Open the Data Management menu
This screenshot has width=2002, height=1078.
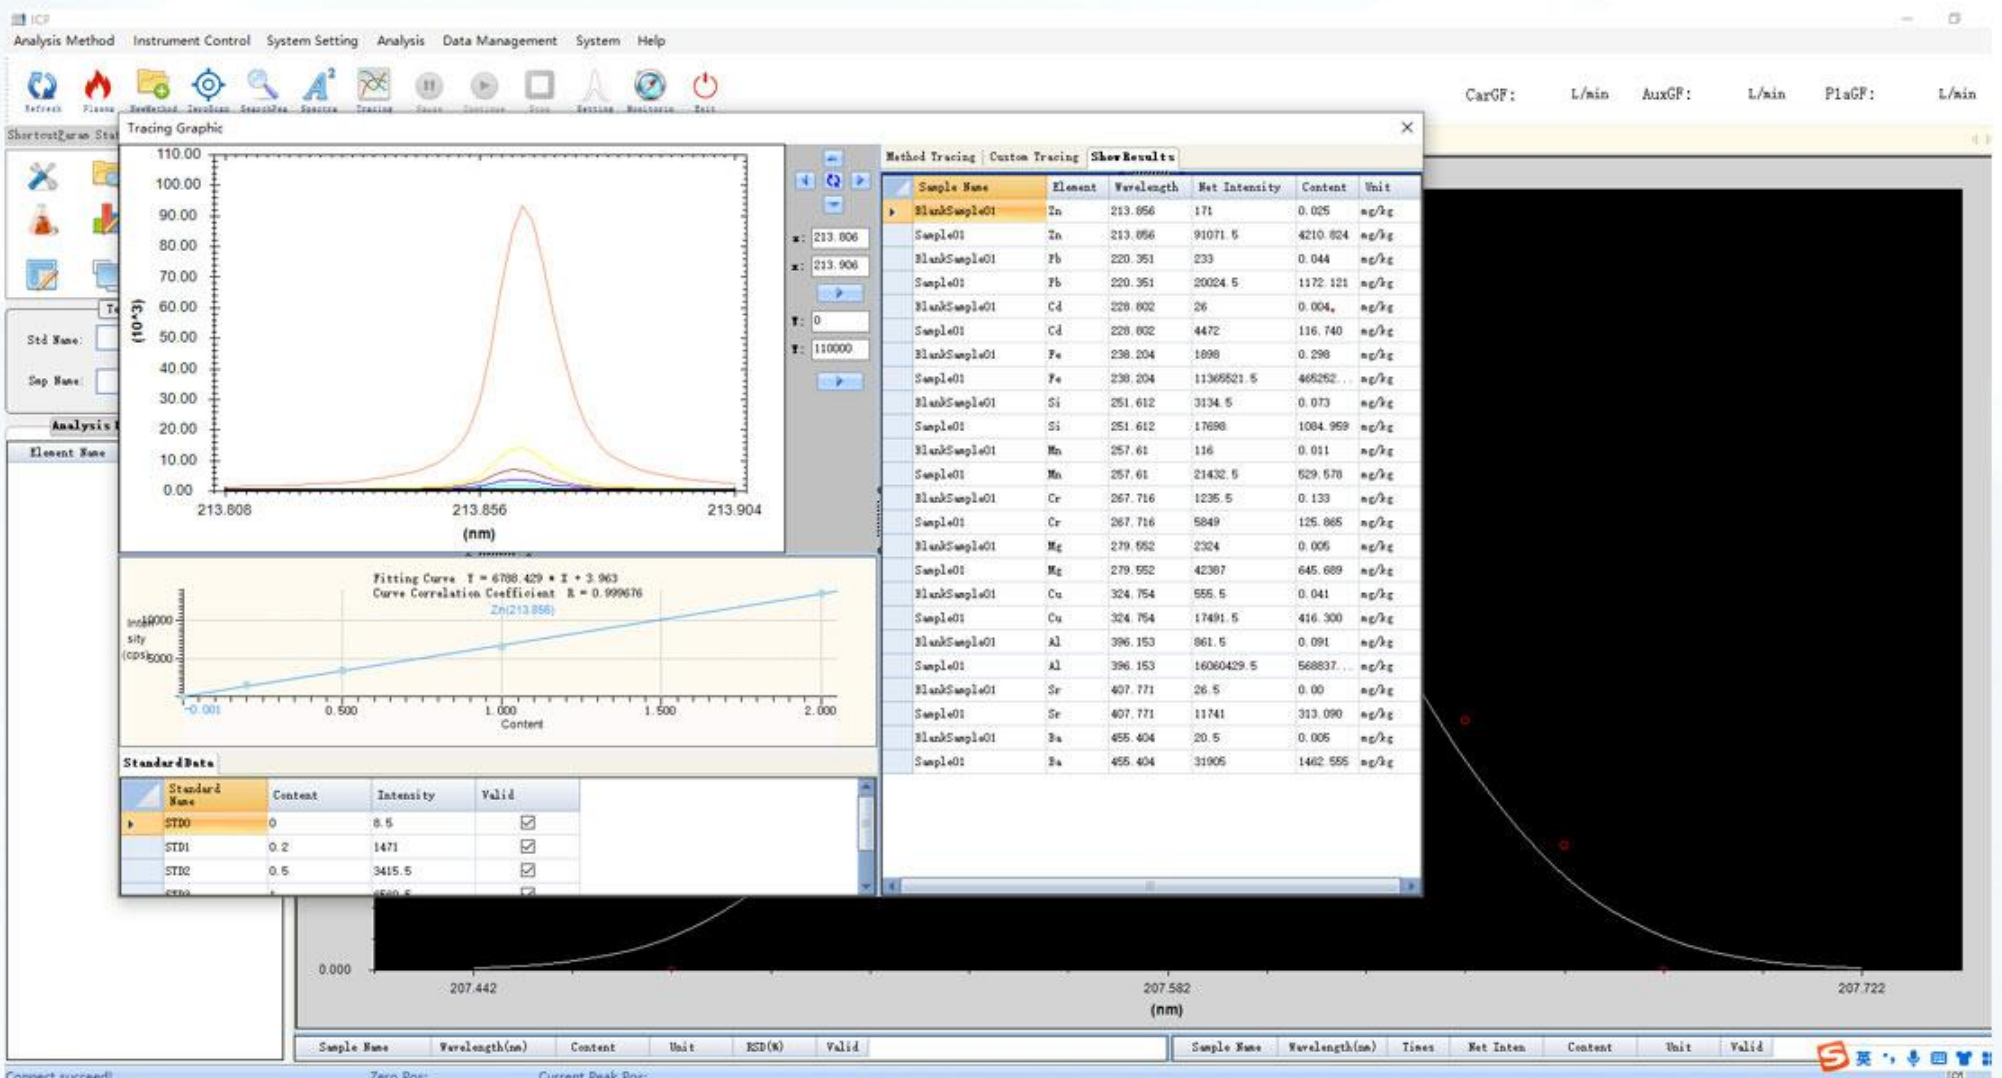[x=500, y=42]
